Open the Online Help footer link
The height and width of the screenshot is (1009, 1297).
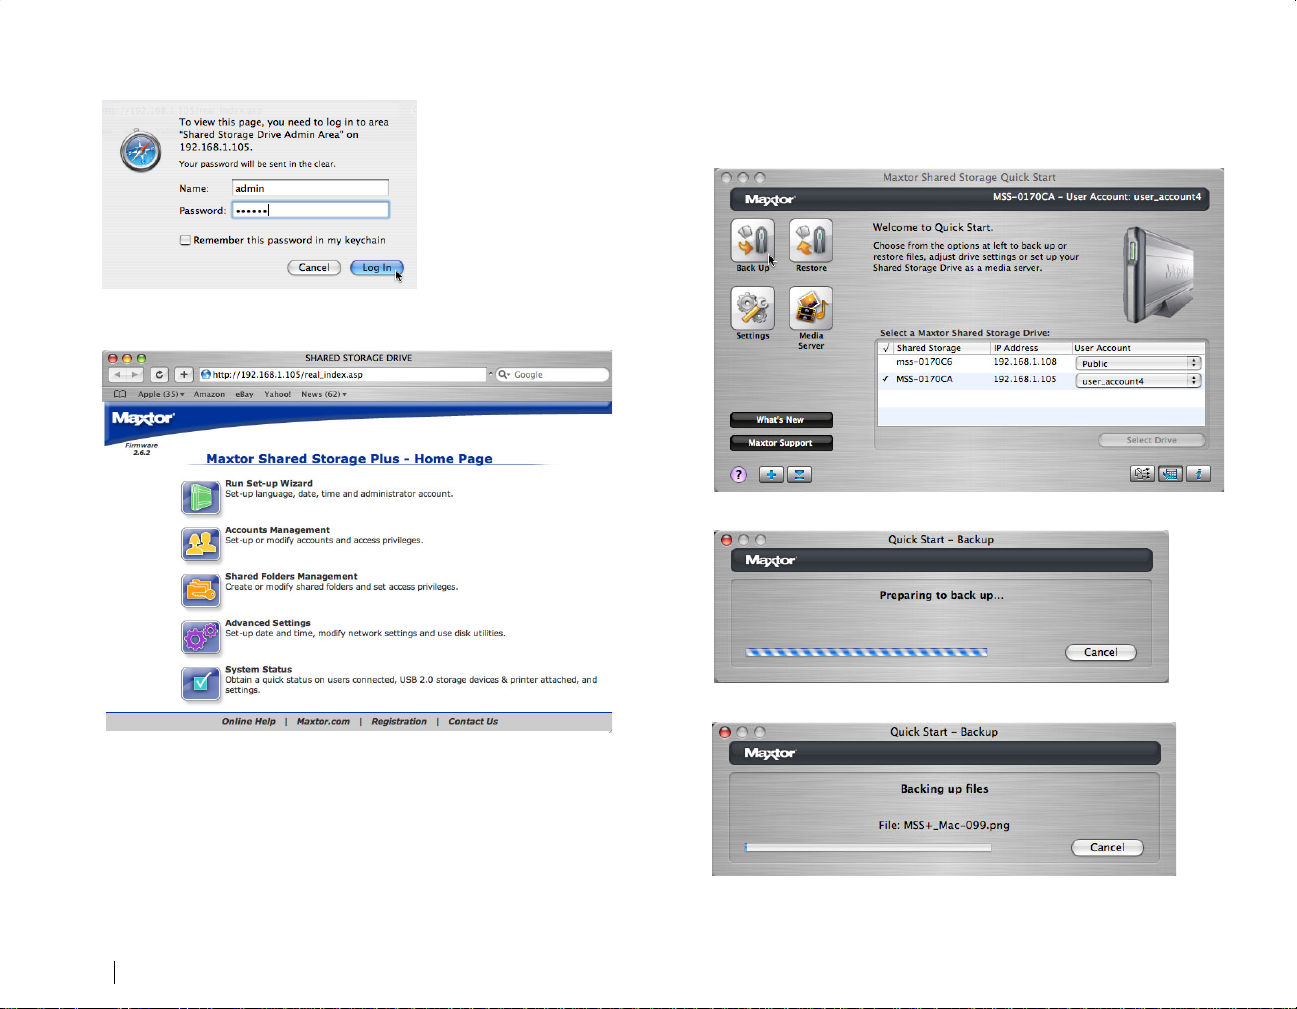(249, 721)
